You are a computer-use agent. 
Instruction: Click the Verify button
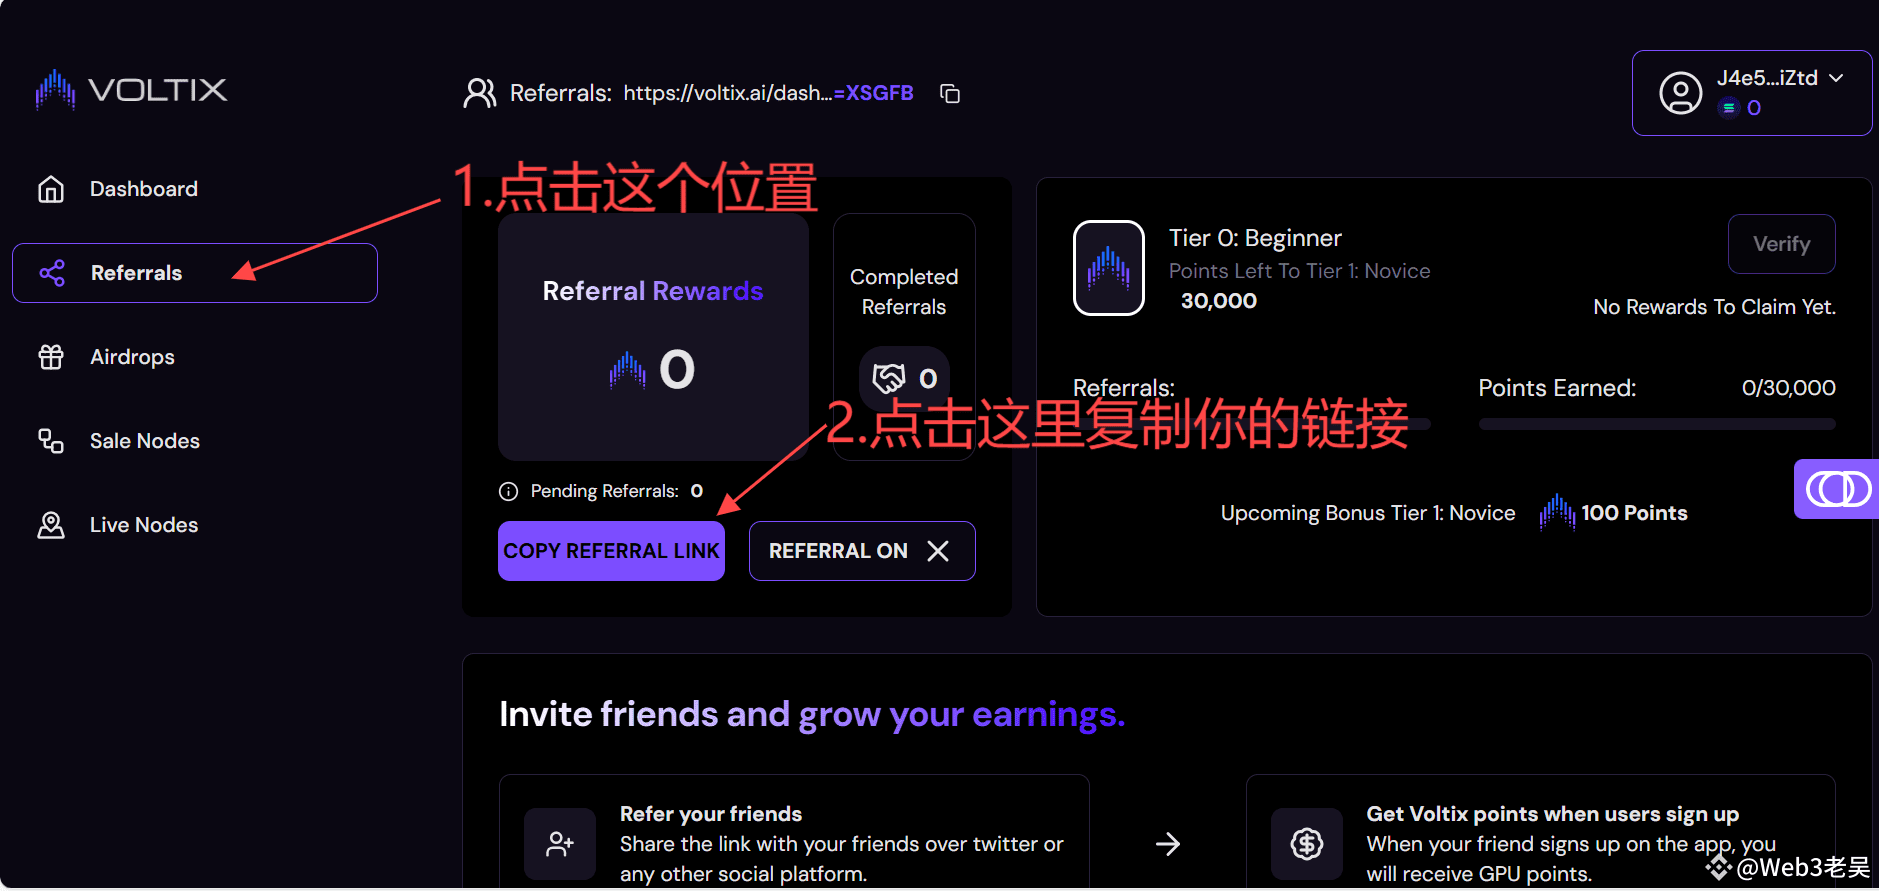click(1782, 244)
